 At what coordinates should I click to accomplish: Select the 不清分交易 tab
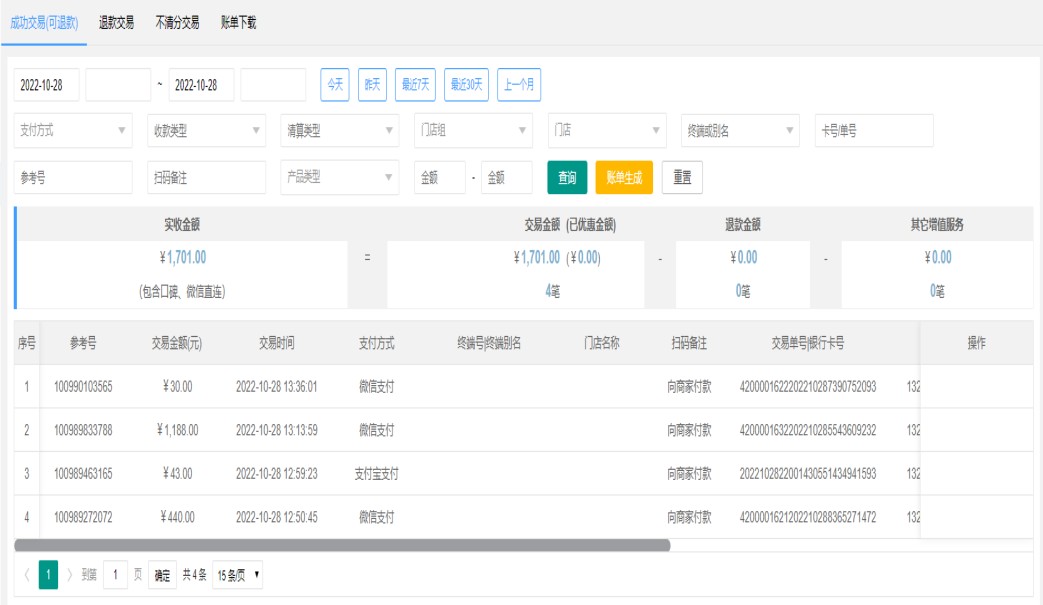tap(177, 22)
